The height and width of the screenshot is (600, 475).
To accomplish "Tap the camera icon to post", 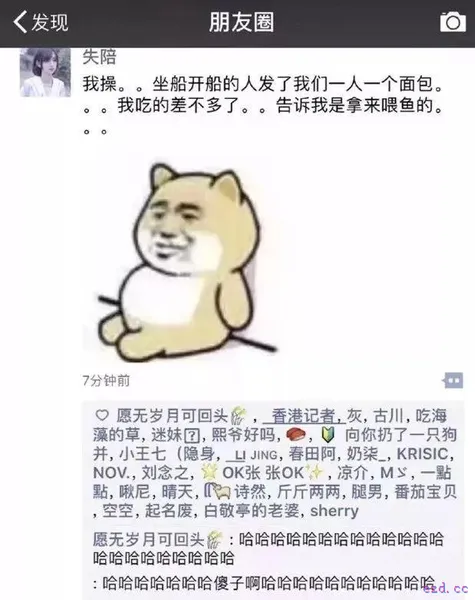I will point(453,22).
